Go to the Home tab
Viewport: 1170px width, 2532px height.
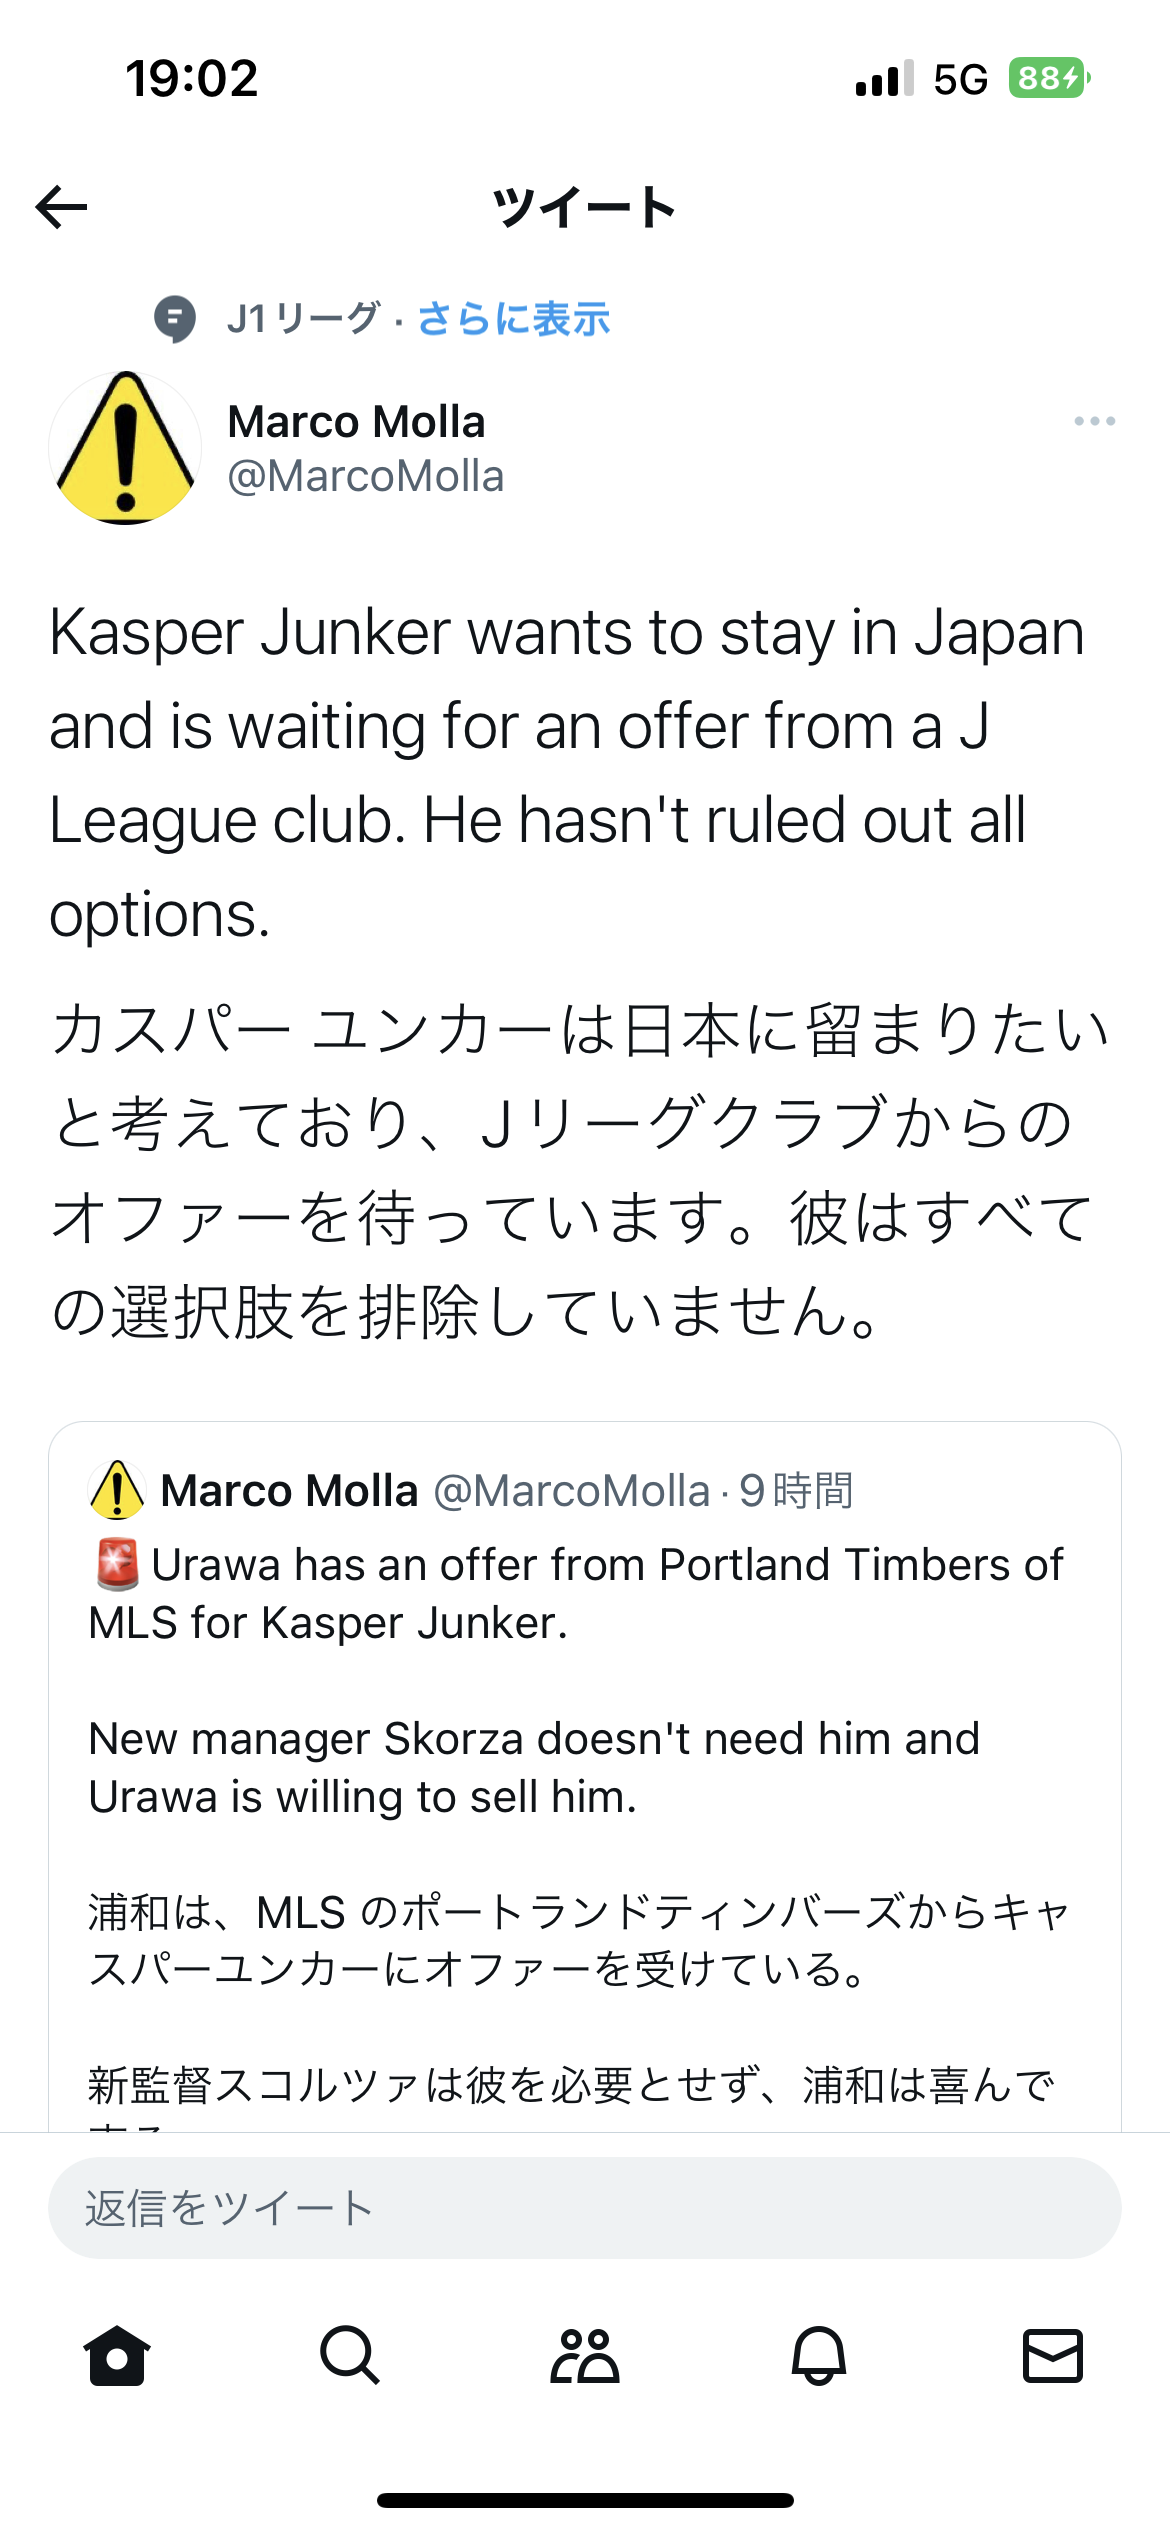click(x=117, y=2355)
